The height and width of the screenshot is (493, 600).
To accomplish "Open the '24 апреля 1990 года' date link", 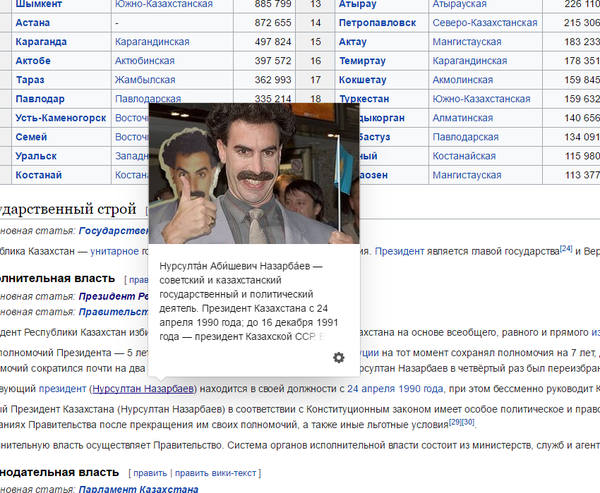I will (x=396, y=388).
